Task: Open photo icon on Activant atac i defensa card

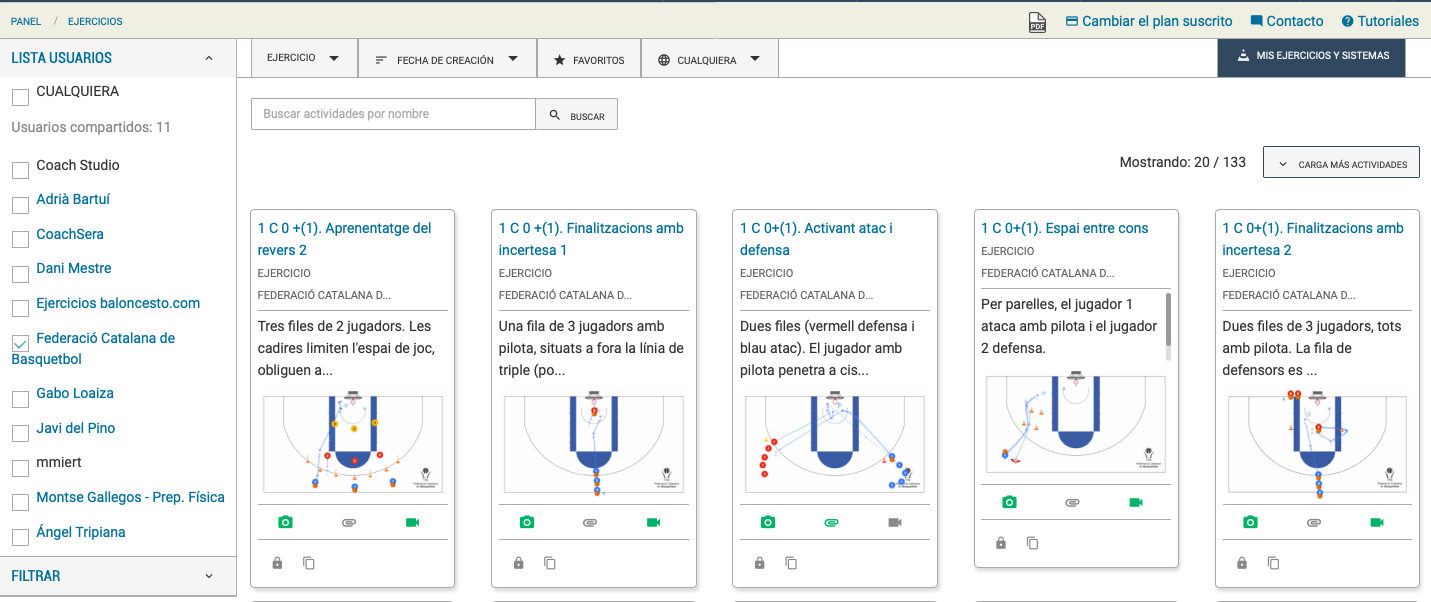Action: click(768, 522)
